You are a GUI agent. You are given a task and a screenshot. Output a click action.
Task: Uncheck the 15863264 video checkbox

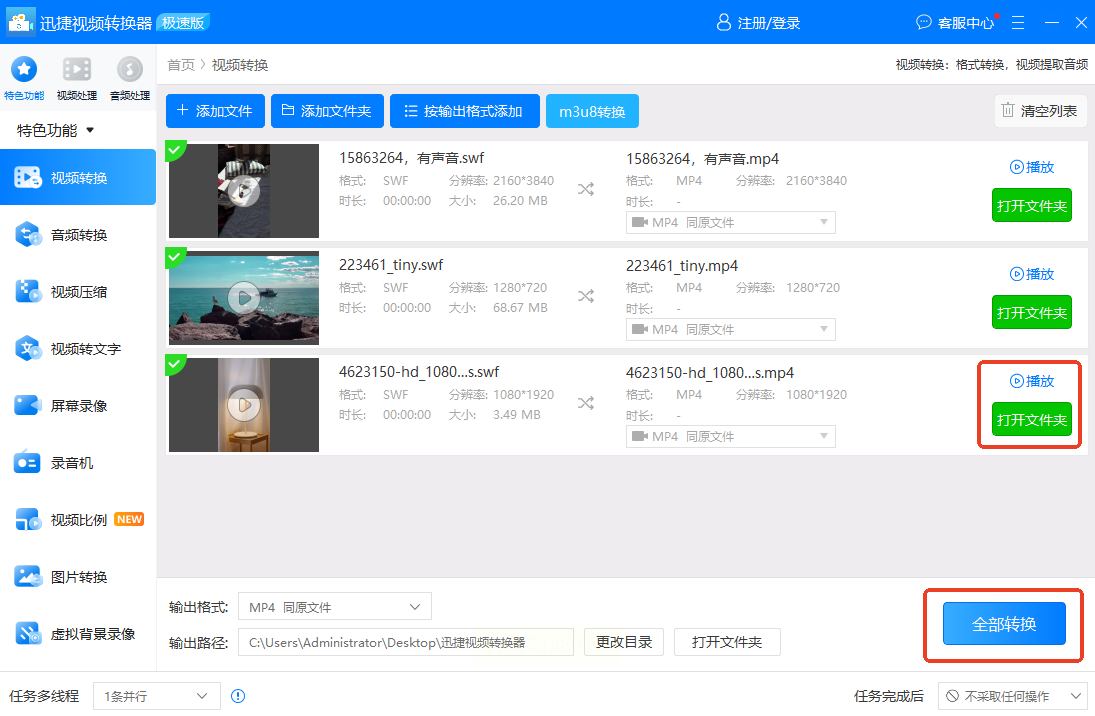pos(176,151)
